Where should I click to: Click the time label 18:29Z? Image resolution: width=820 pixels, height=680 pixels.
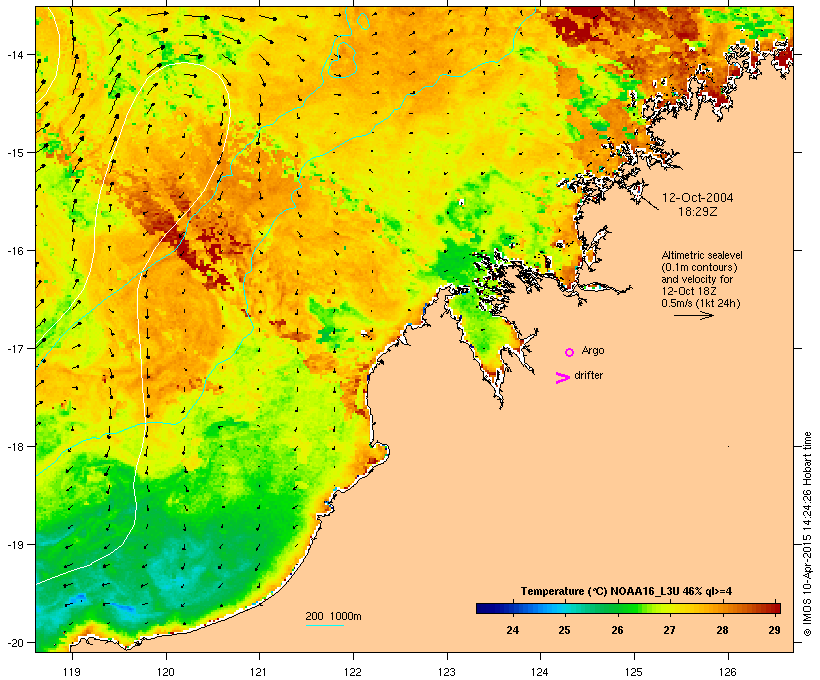(x=698, y=212)
